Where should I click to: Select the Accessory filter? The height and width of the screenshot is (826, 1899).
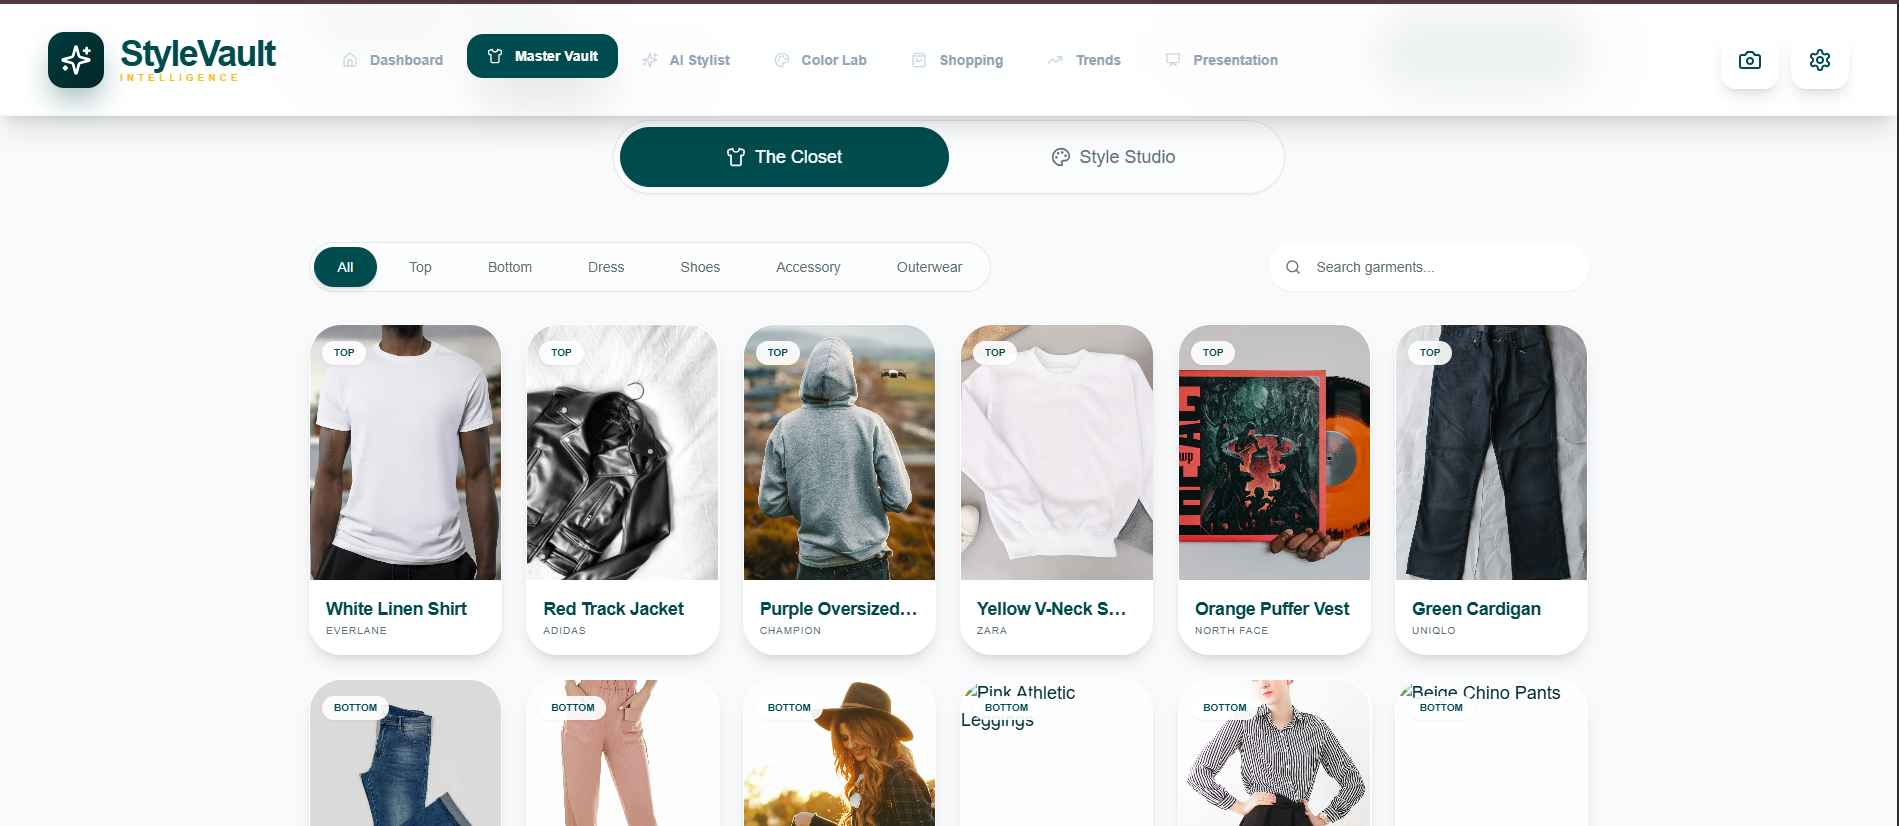(x=808, y=267)
